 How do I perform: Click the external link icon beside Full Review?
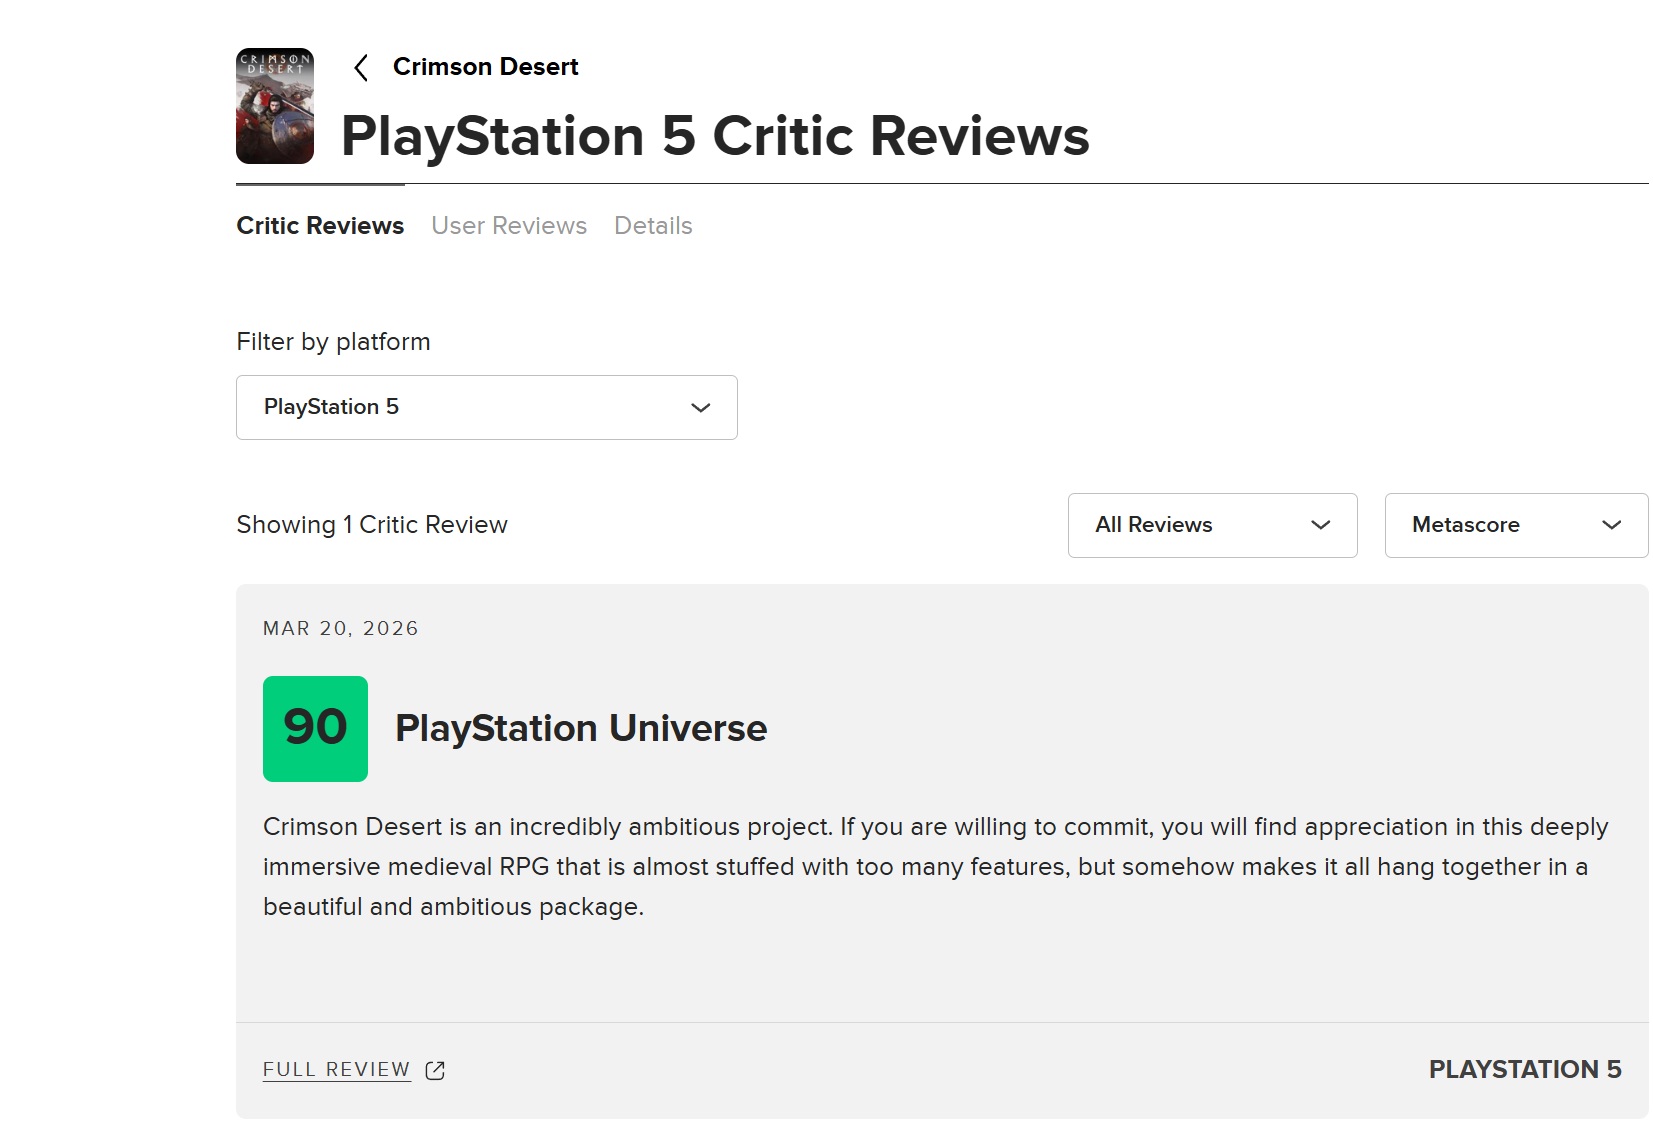tap(435, 1070)
